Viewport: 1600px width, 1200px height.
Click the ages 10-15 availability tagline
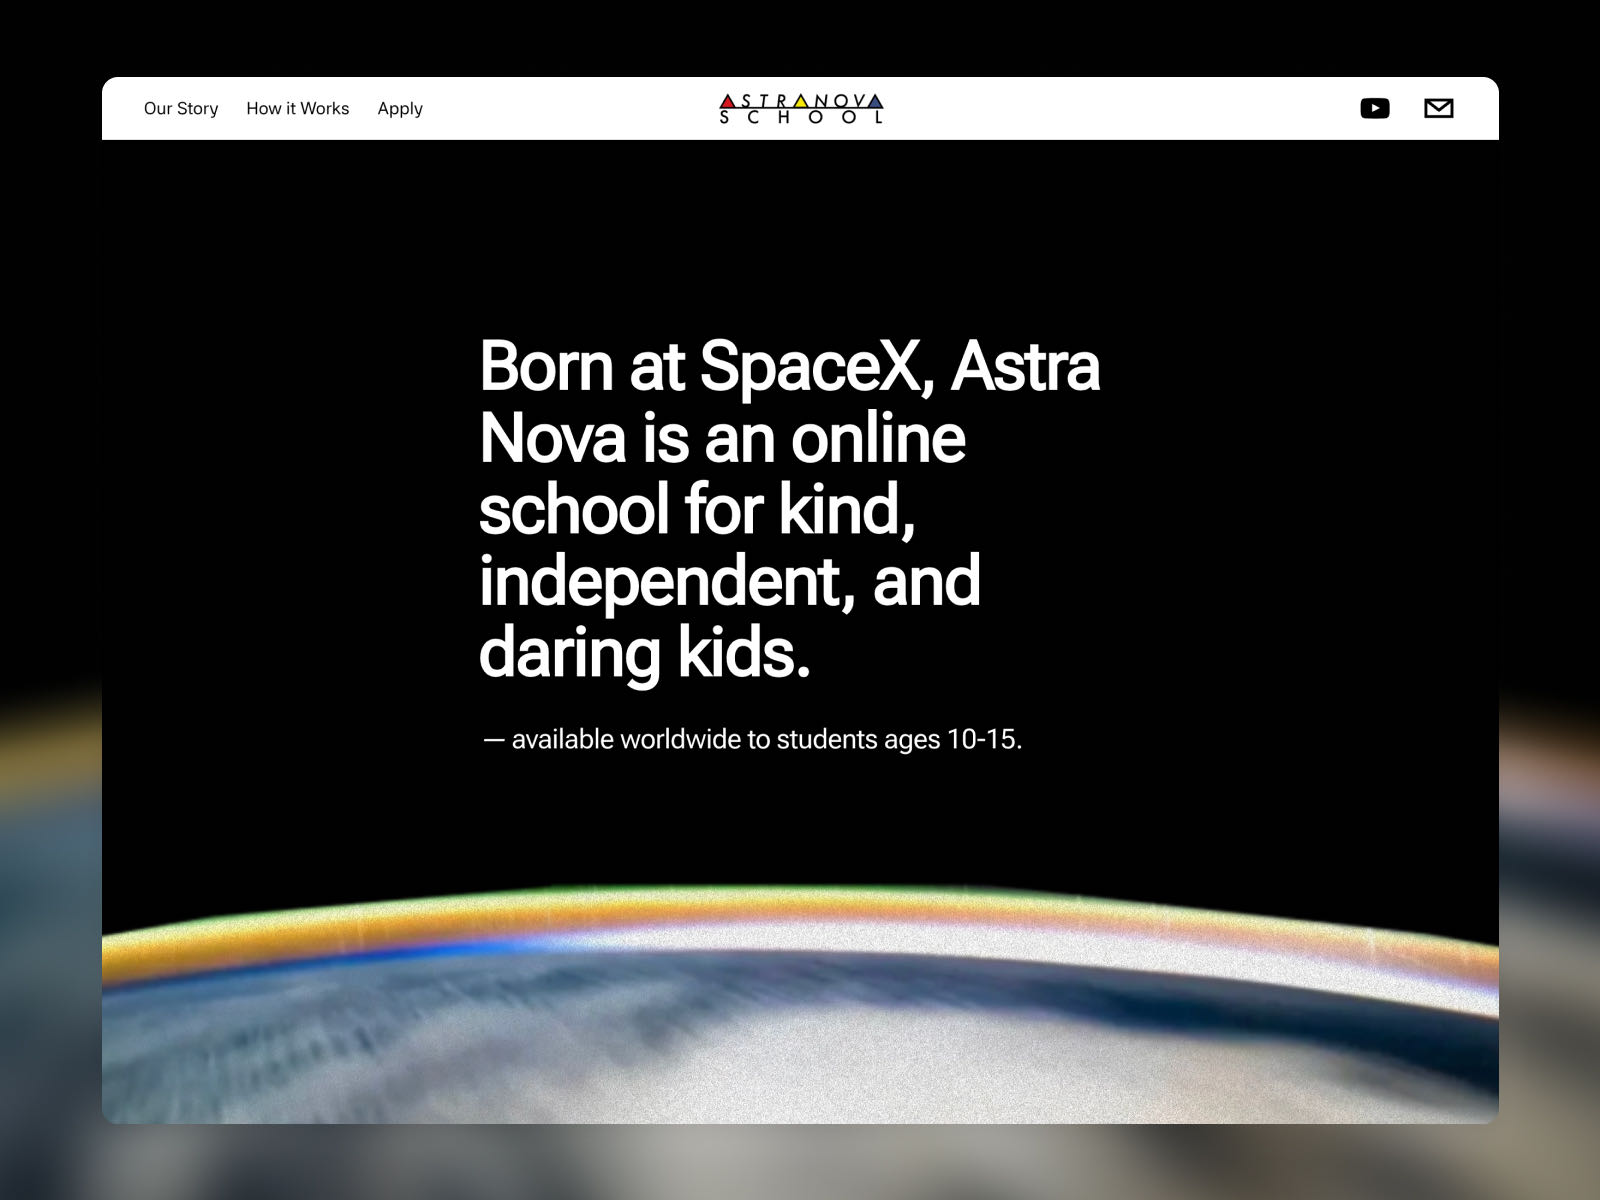coord(754,740)
